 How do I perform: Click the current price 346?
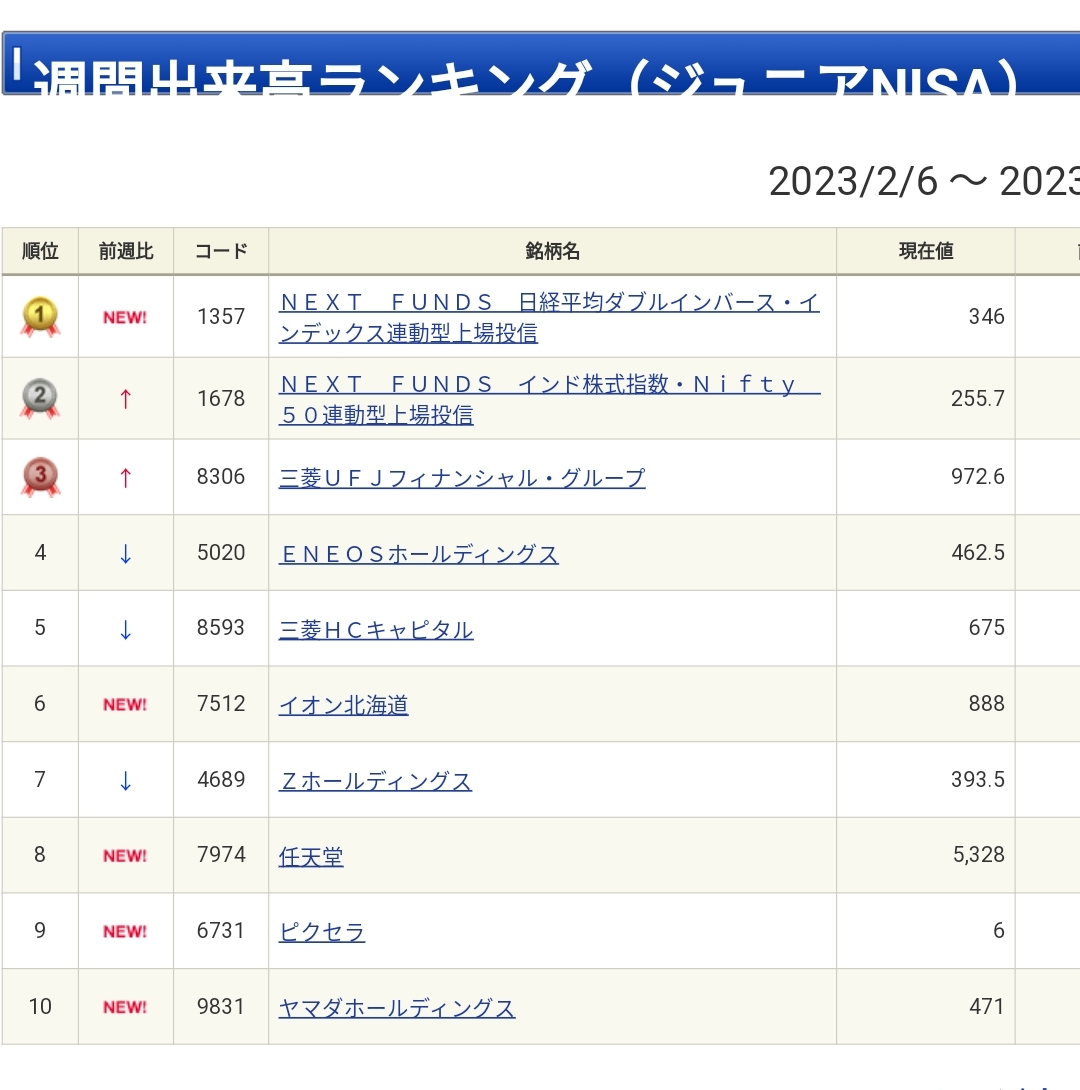(x=987, y=317)
